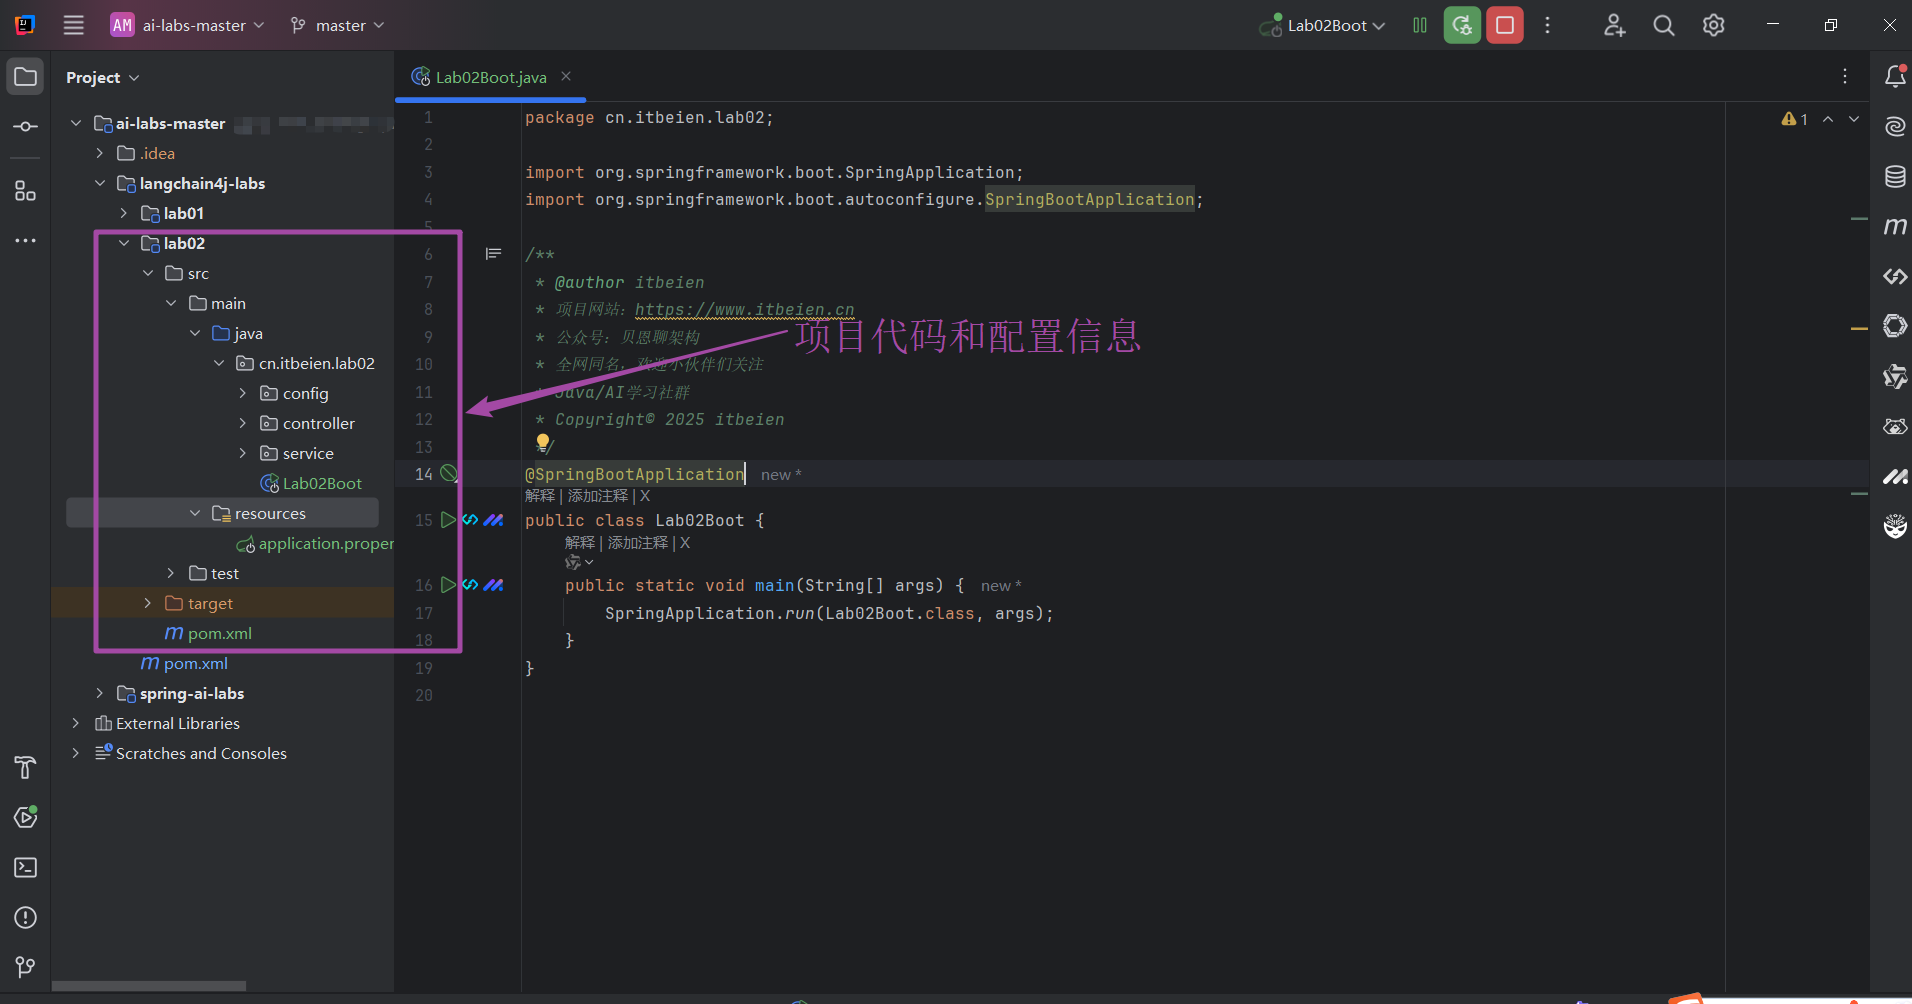Open the itbeien.cn website link
The width and height of the screenshot is (1912, 1004).
[x=745, y=310]
